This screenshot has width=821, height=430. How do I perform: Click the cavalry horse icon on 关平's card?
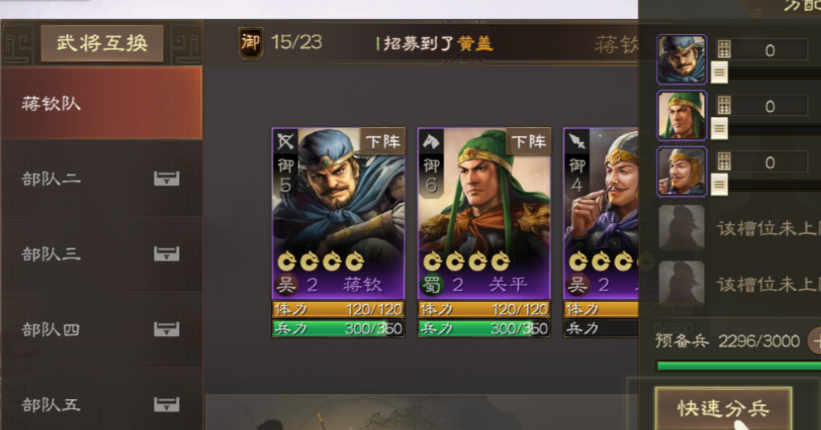pyautogui.click(x=431, y=141)
